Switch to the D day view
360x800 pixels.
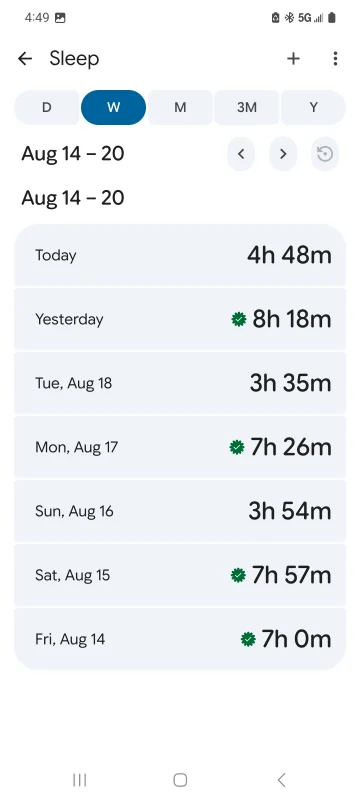tap(46, 107)
